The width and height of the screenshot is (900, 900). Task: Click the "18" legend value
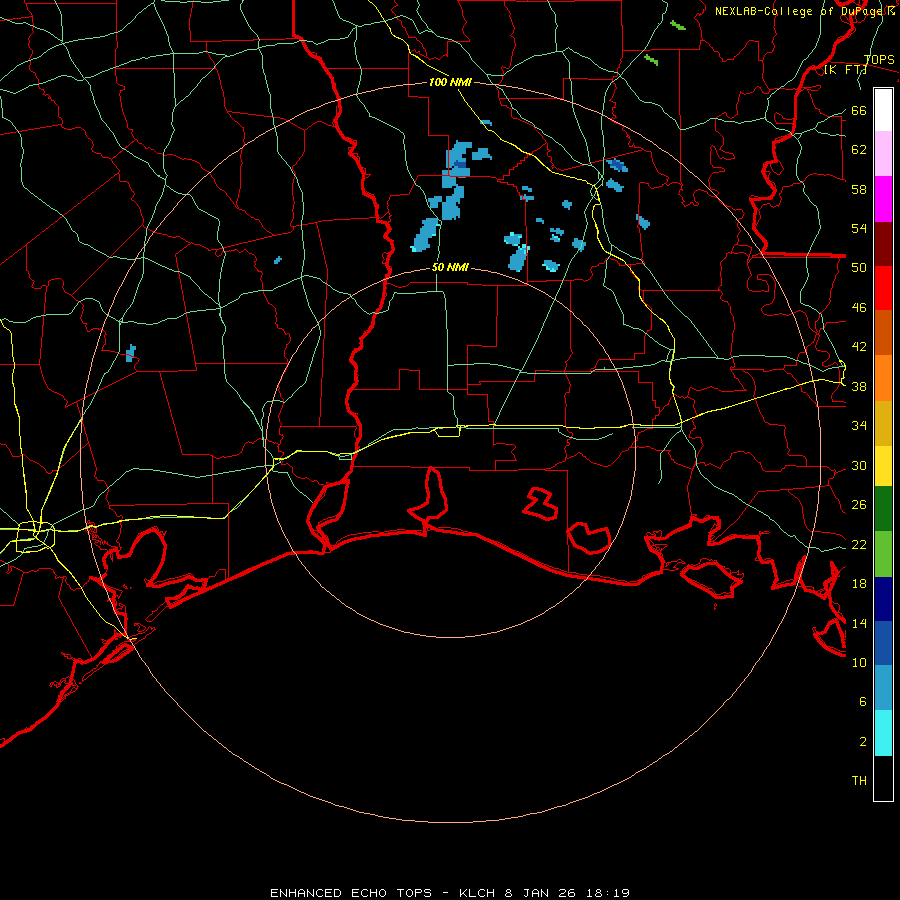pos(859,584)
